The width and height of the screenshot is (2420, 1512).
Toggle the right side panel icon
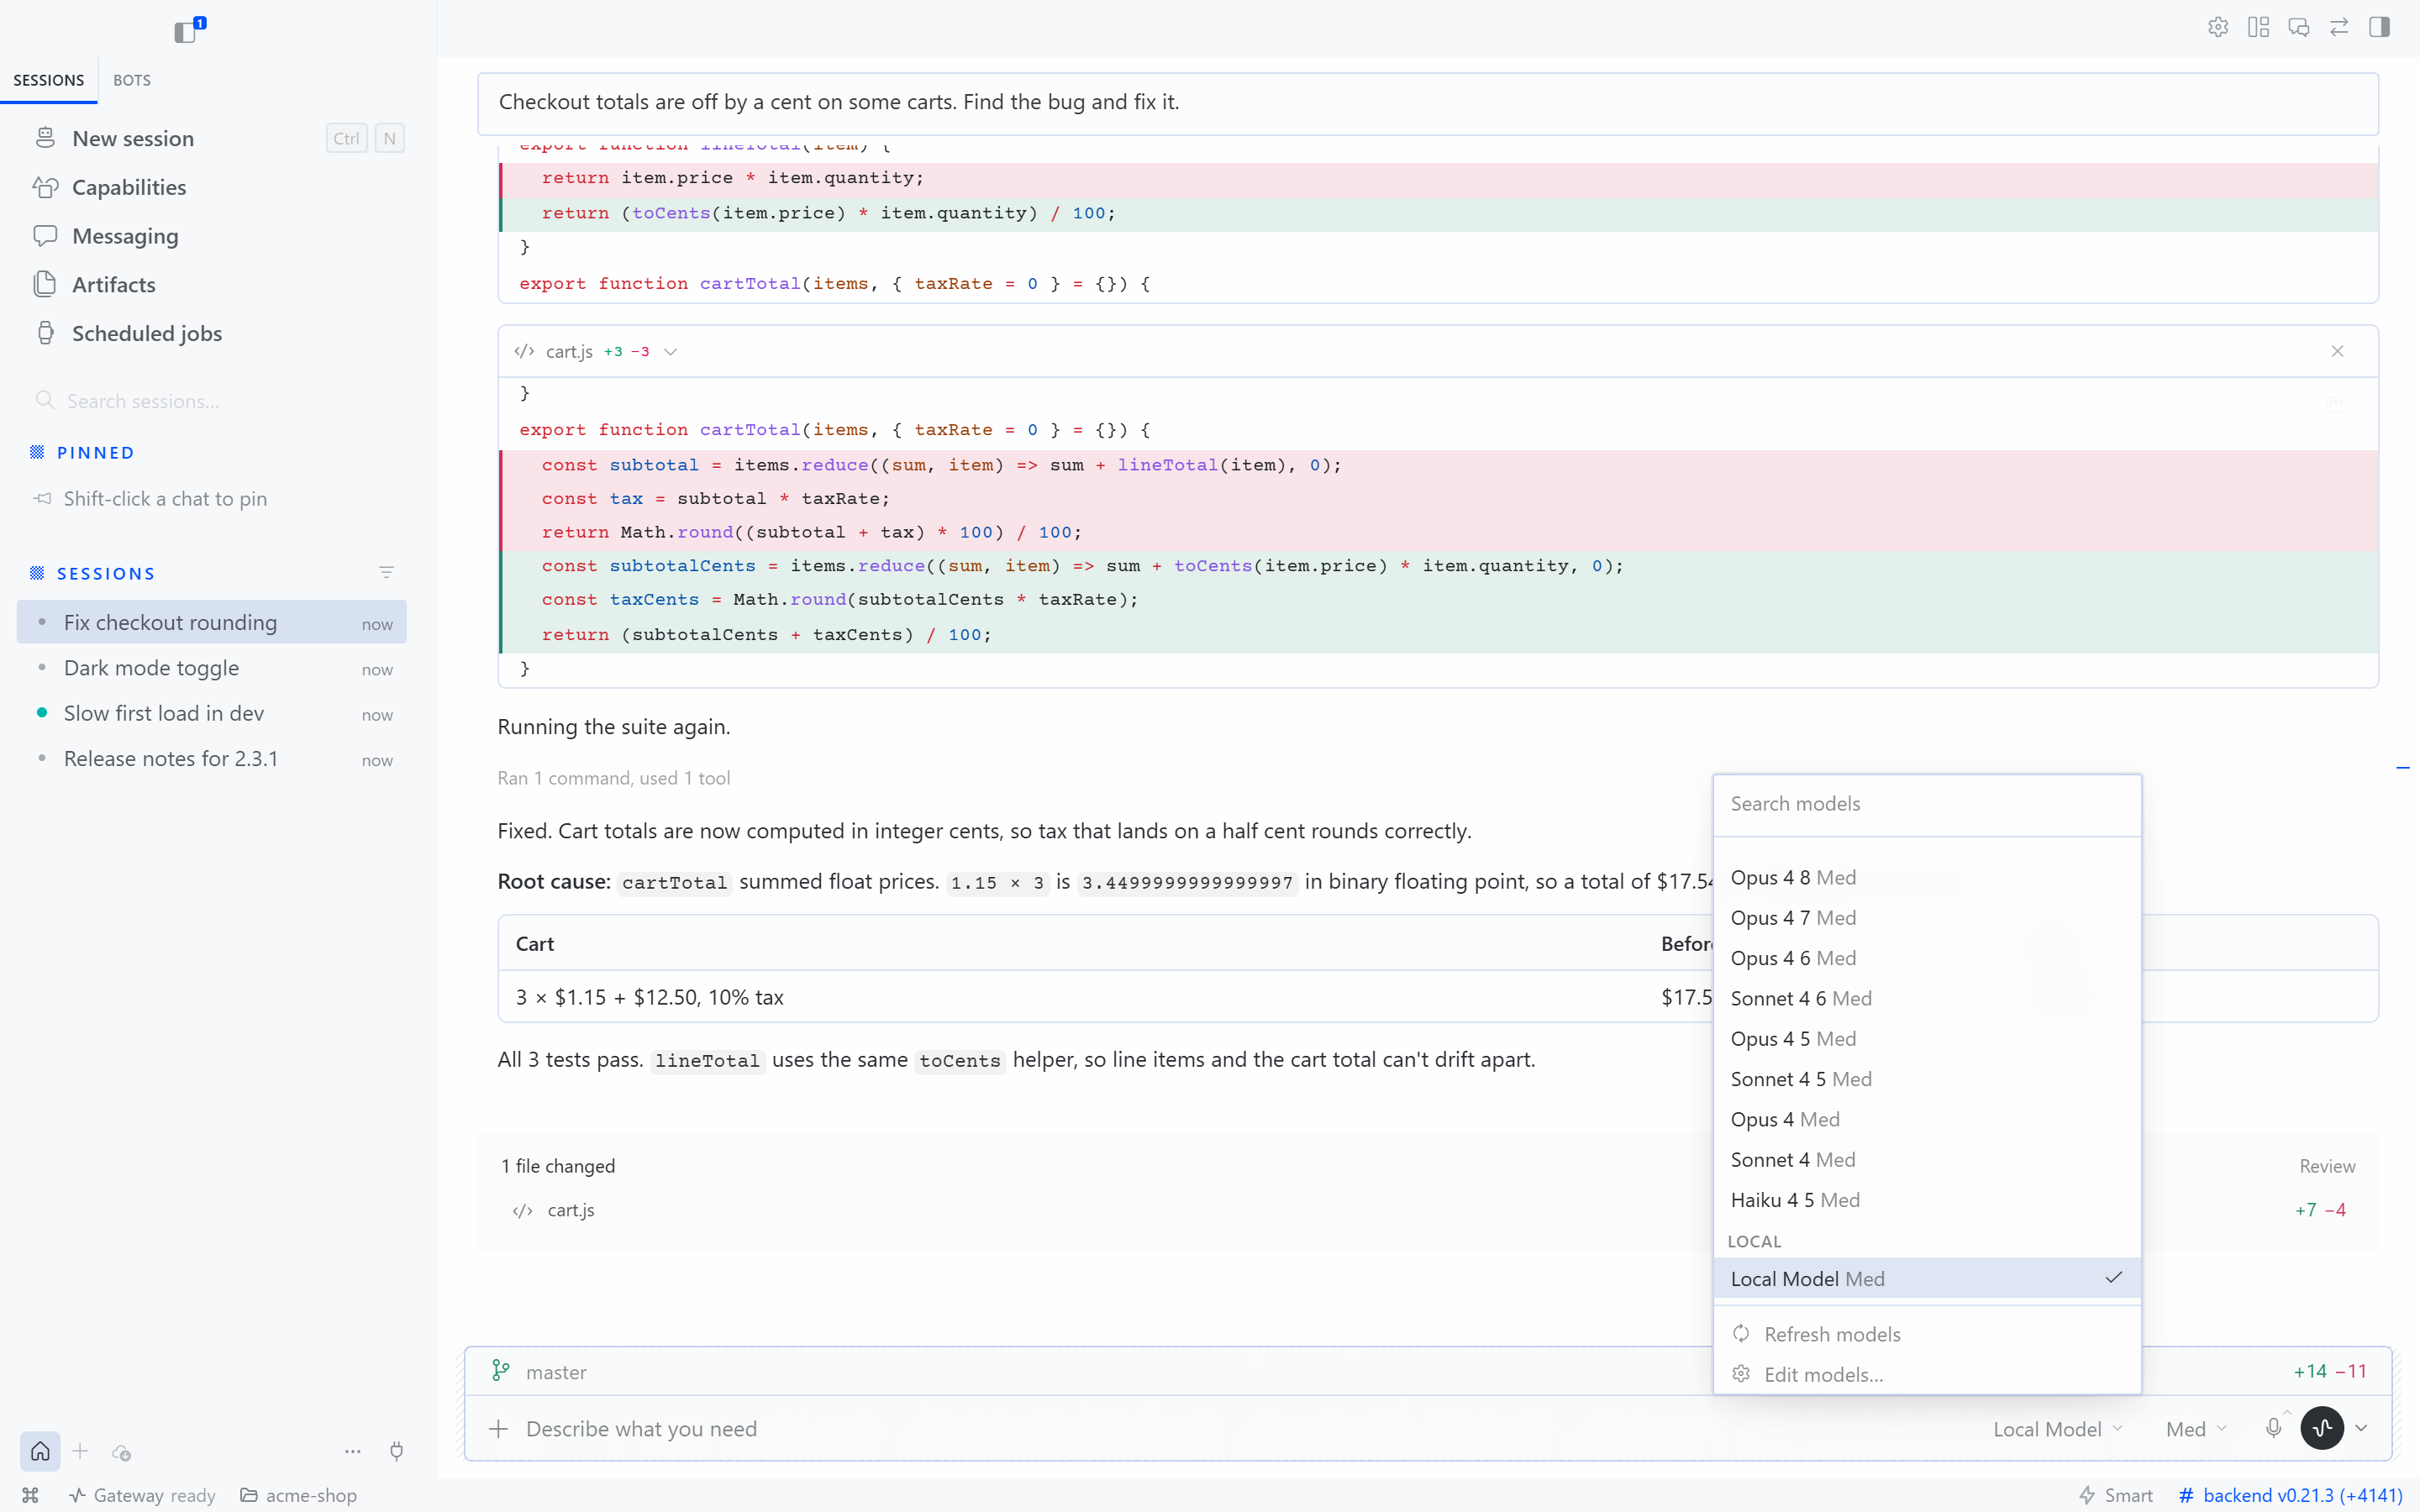coord(2379,27)
